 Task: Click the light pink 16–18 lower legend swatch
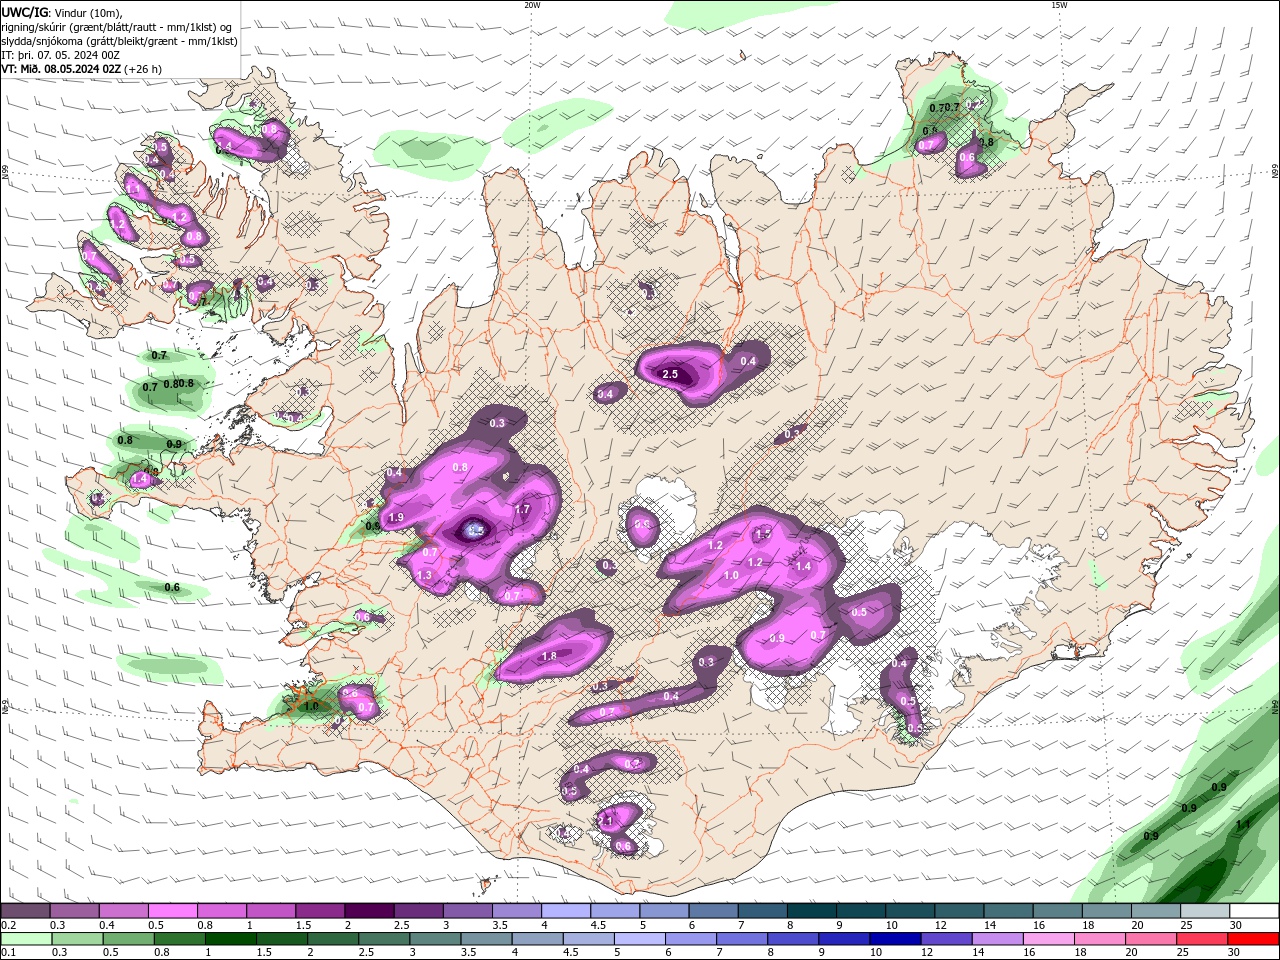[x=1049, y=939]
